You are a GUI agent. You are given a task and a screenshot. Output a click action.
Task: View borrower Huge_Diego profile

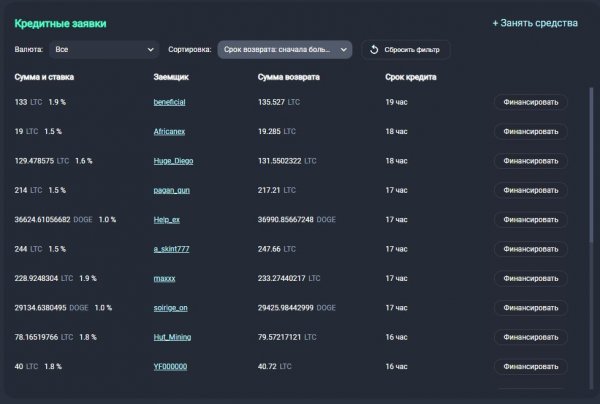tap(174, 161)
